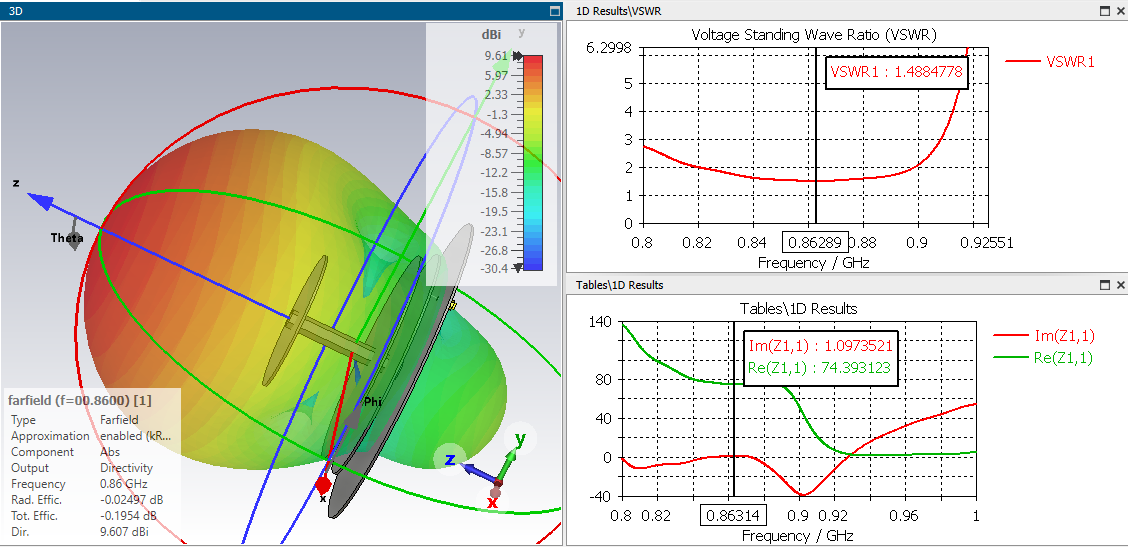Click the Output Directivity value
Viewport: 1128px width, 547px height.
[x=125, y=468]
